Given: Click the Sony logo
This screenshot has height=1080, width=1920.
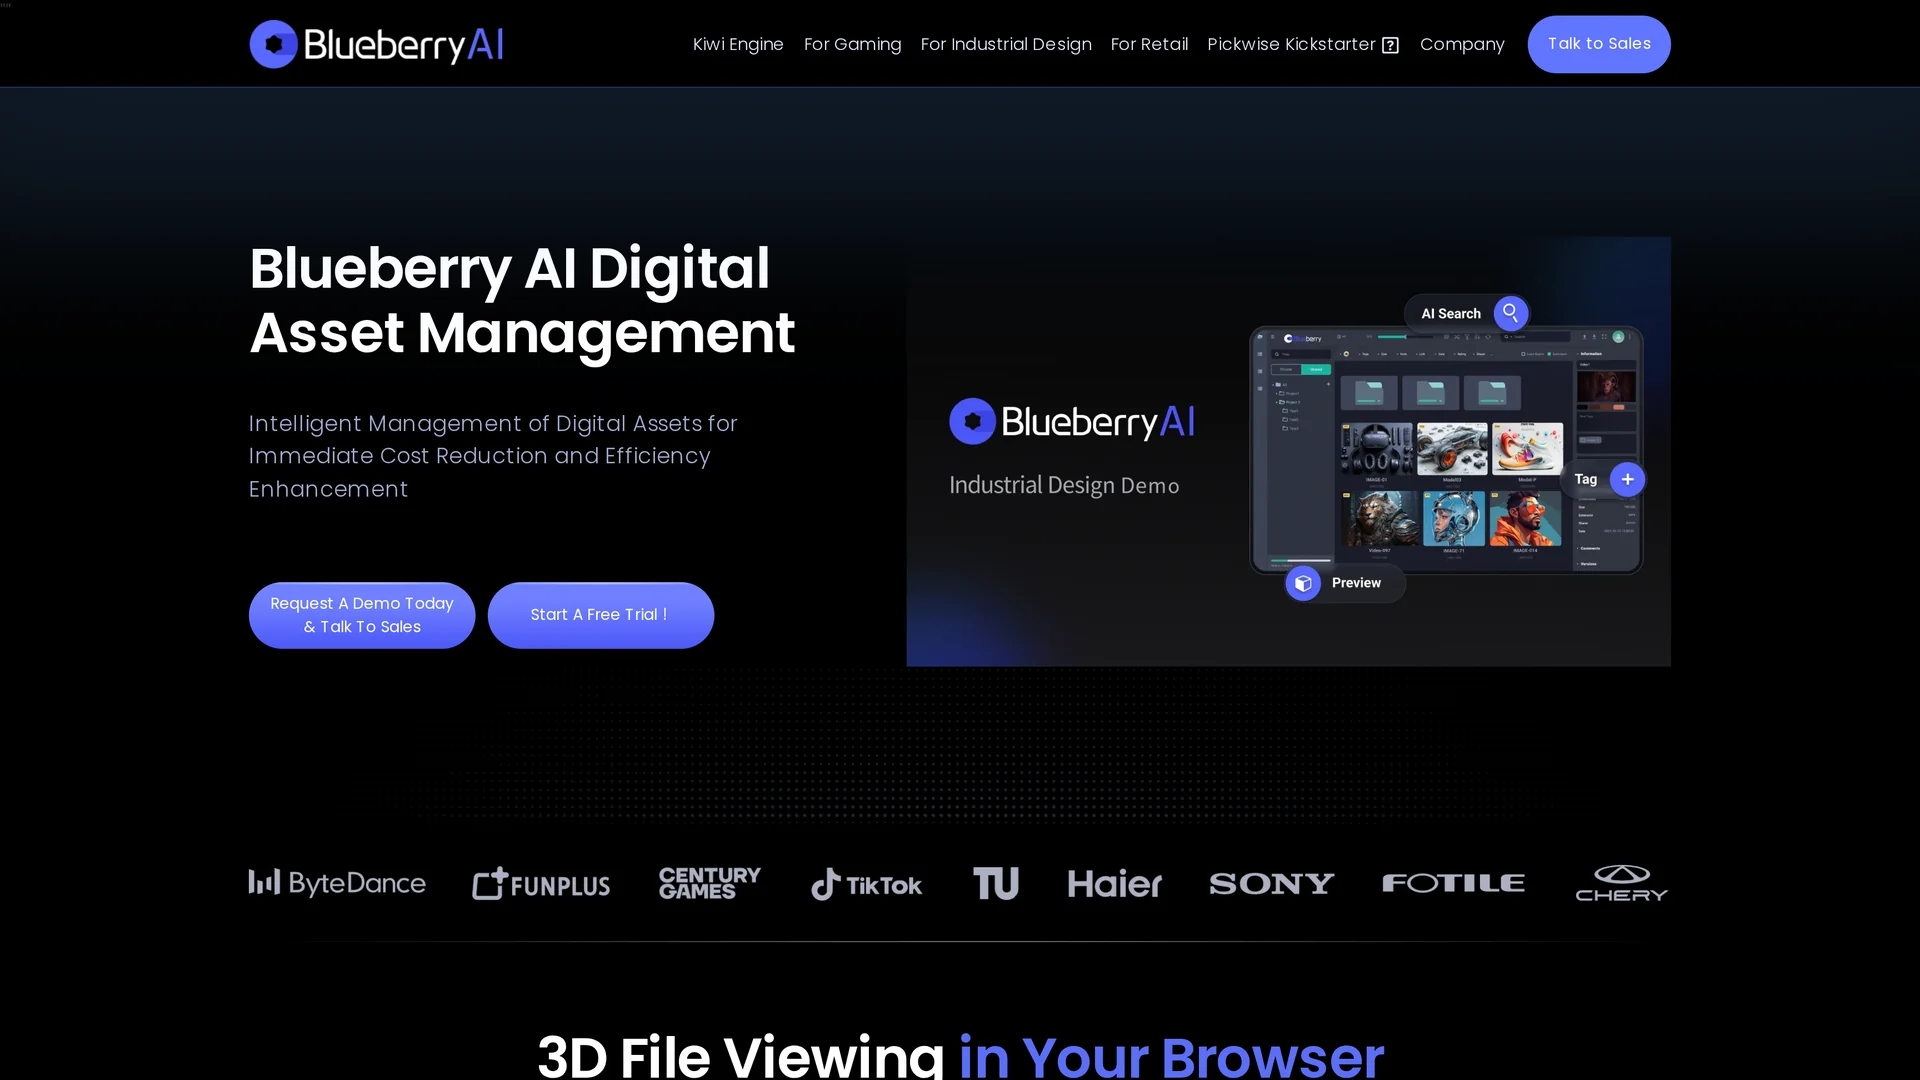Looking at the screenshot, I should 1272,884.
